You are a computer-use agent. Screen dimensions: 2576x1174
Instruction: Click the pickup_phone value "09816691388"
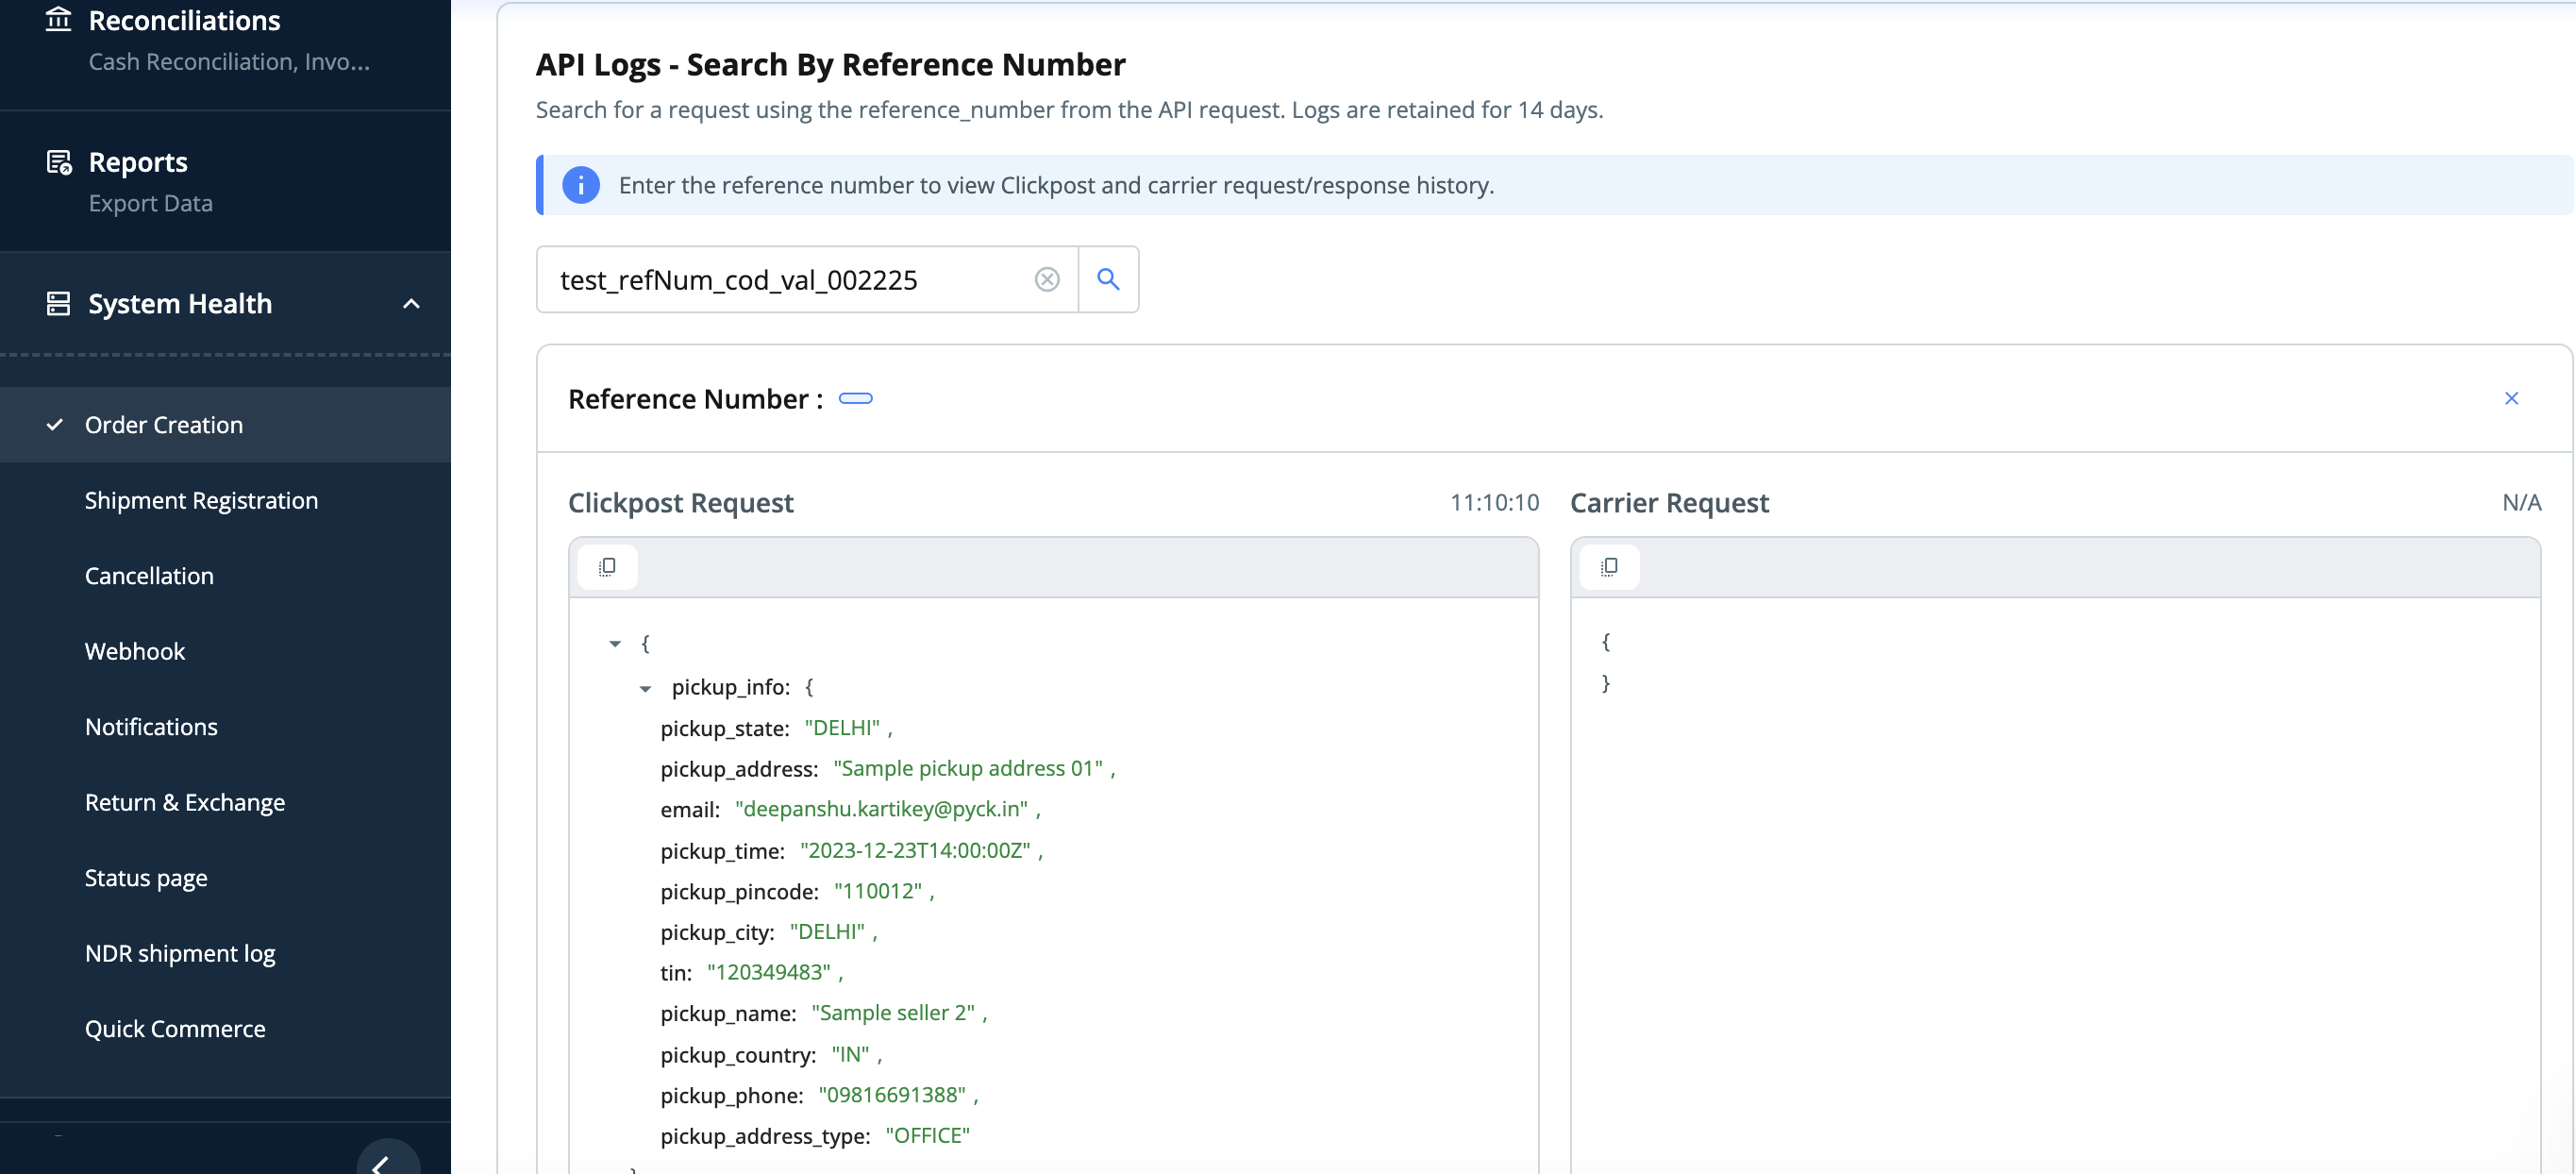click(892, 1095)
